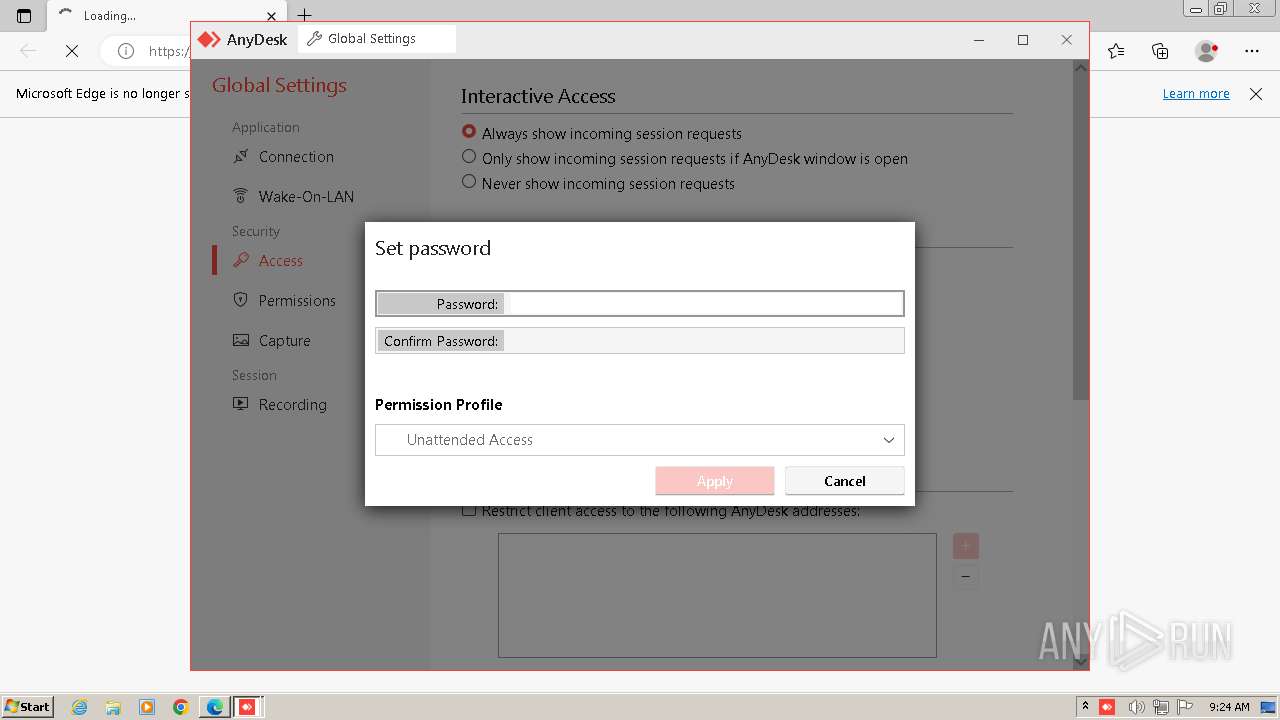Click the wrench icon in Global Settings tab

coord(314,39)
